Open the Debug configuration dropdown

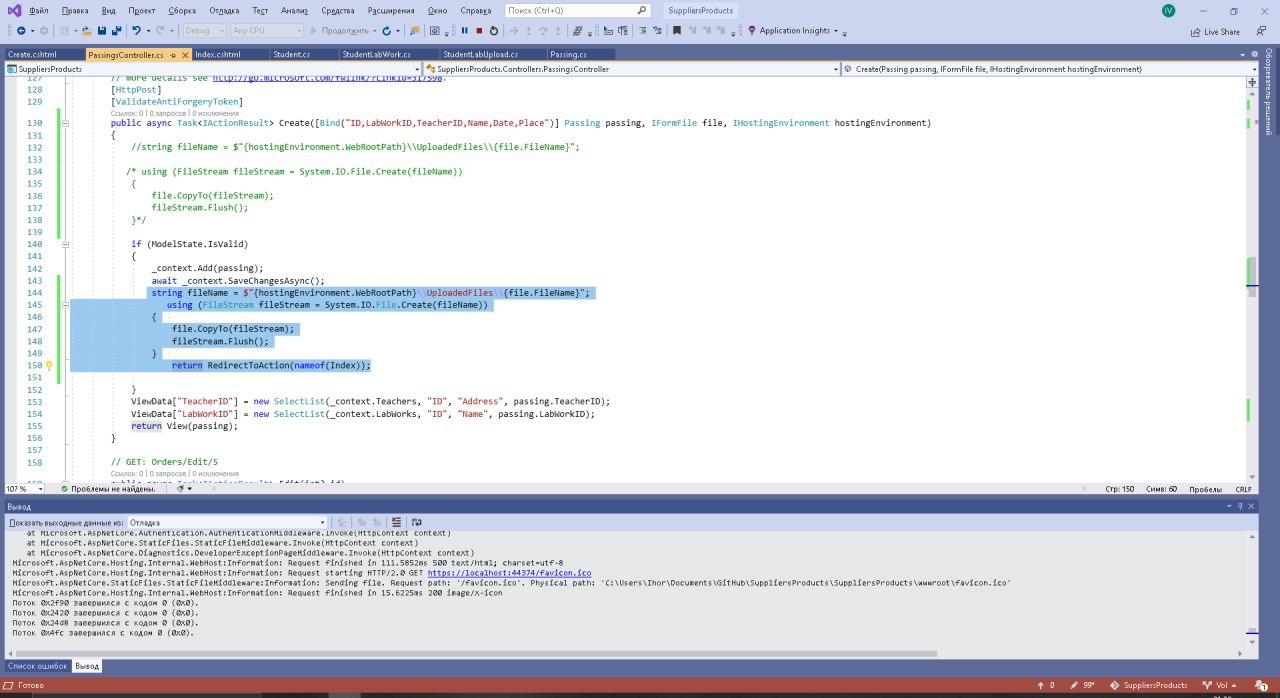204,31
